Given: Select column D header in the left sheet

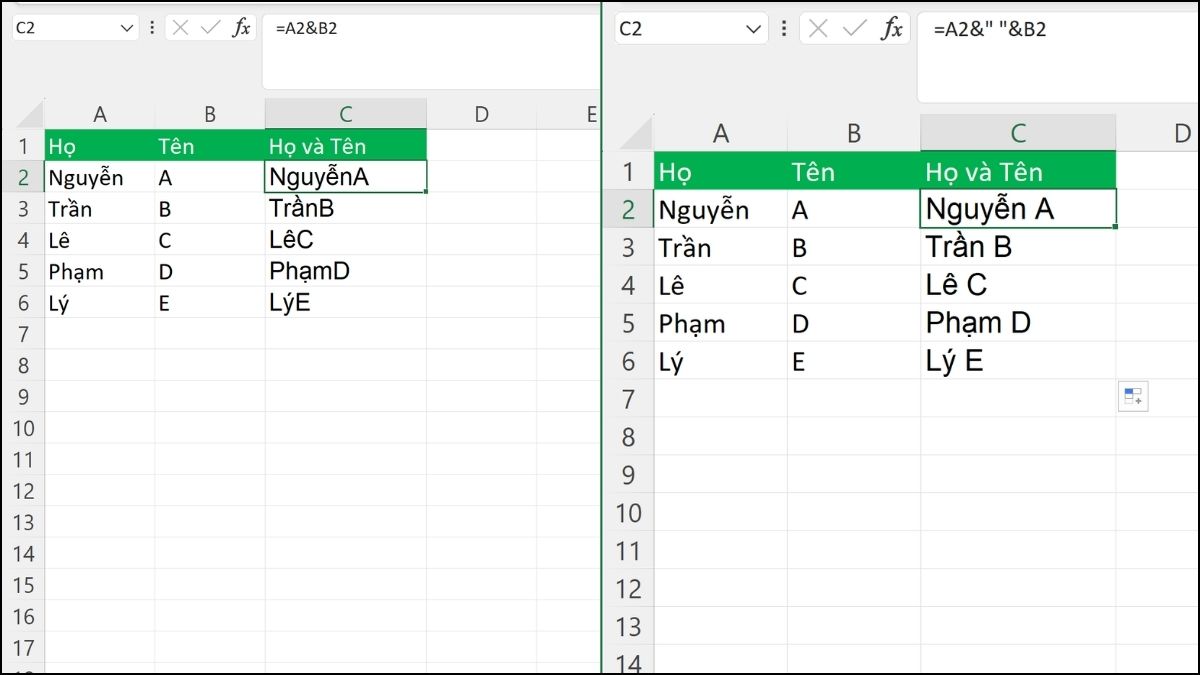Looking at the screenshot, I should [481, 114].
